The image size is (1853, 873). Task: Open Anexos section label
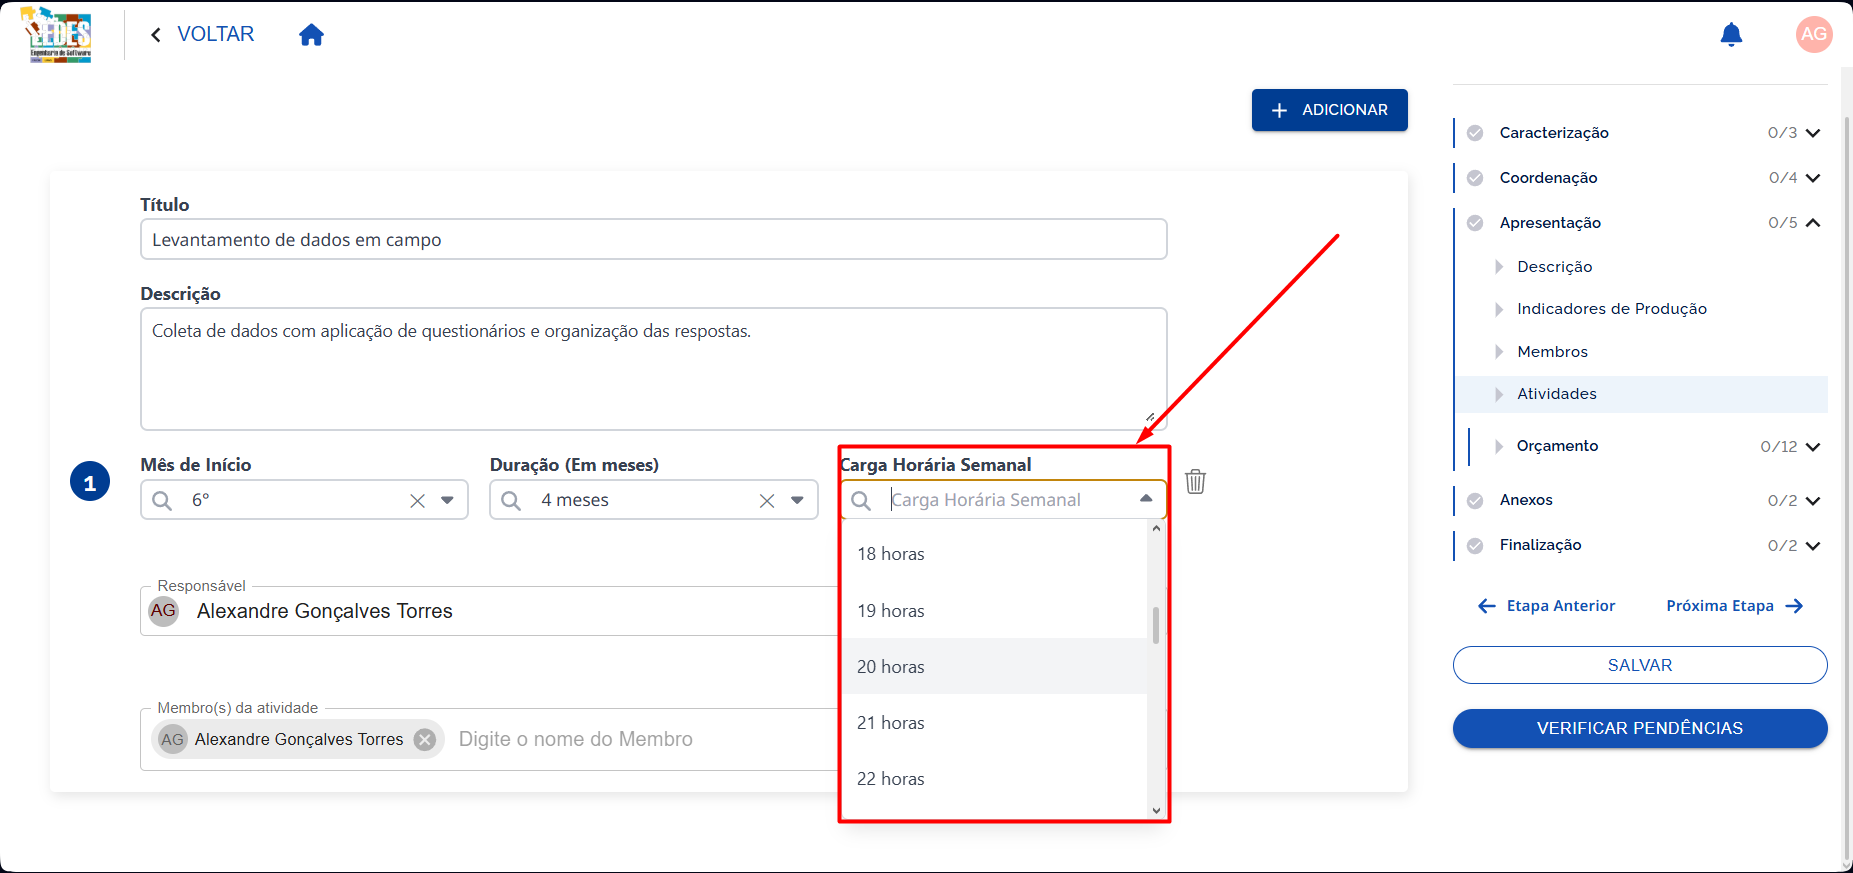tap(1526, 500)
